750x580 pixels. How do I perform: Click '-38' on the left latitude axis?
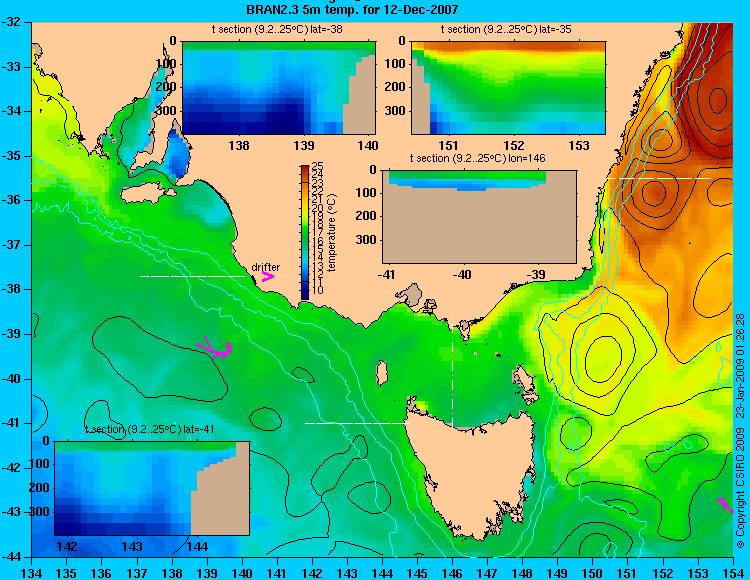point(12,289)
